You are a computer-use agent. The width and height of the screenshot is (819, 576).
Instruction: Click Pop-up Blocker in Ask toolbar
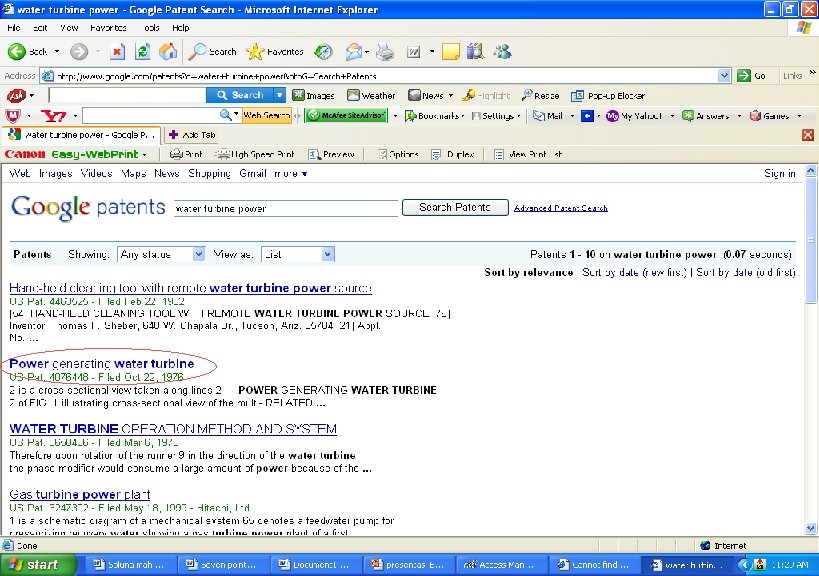click(608, 96)
